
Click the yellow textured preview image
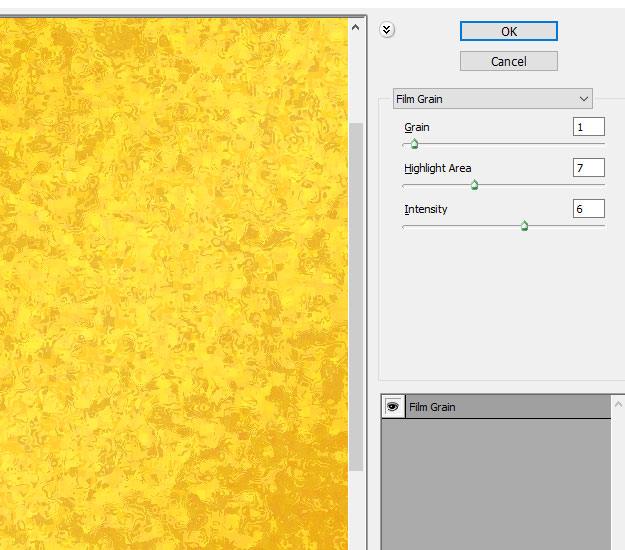[x=170, y=280]
